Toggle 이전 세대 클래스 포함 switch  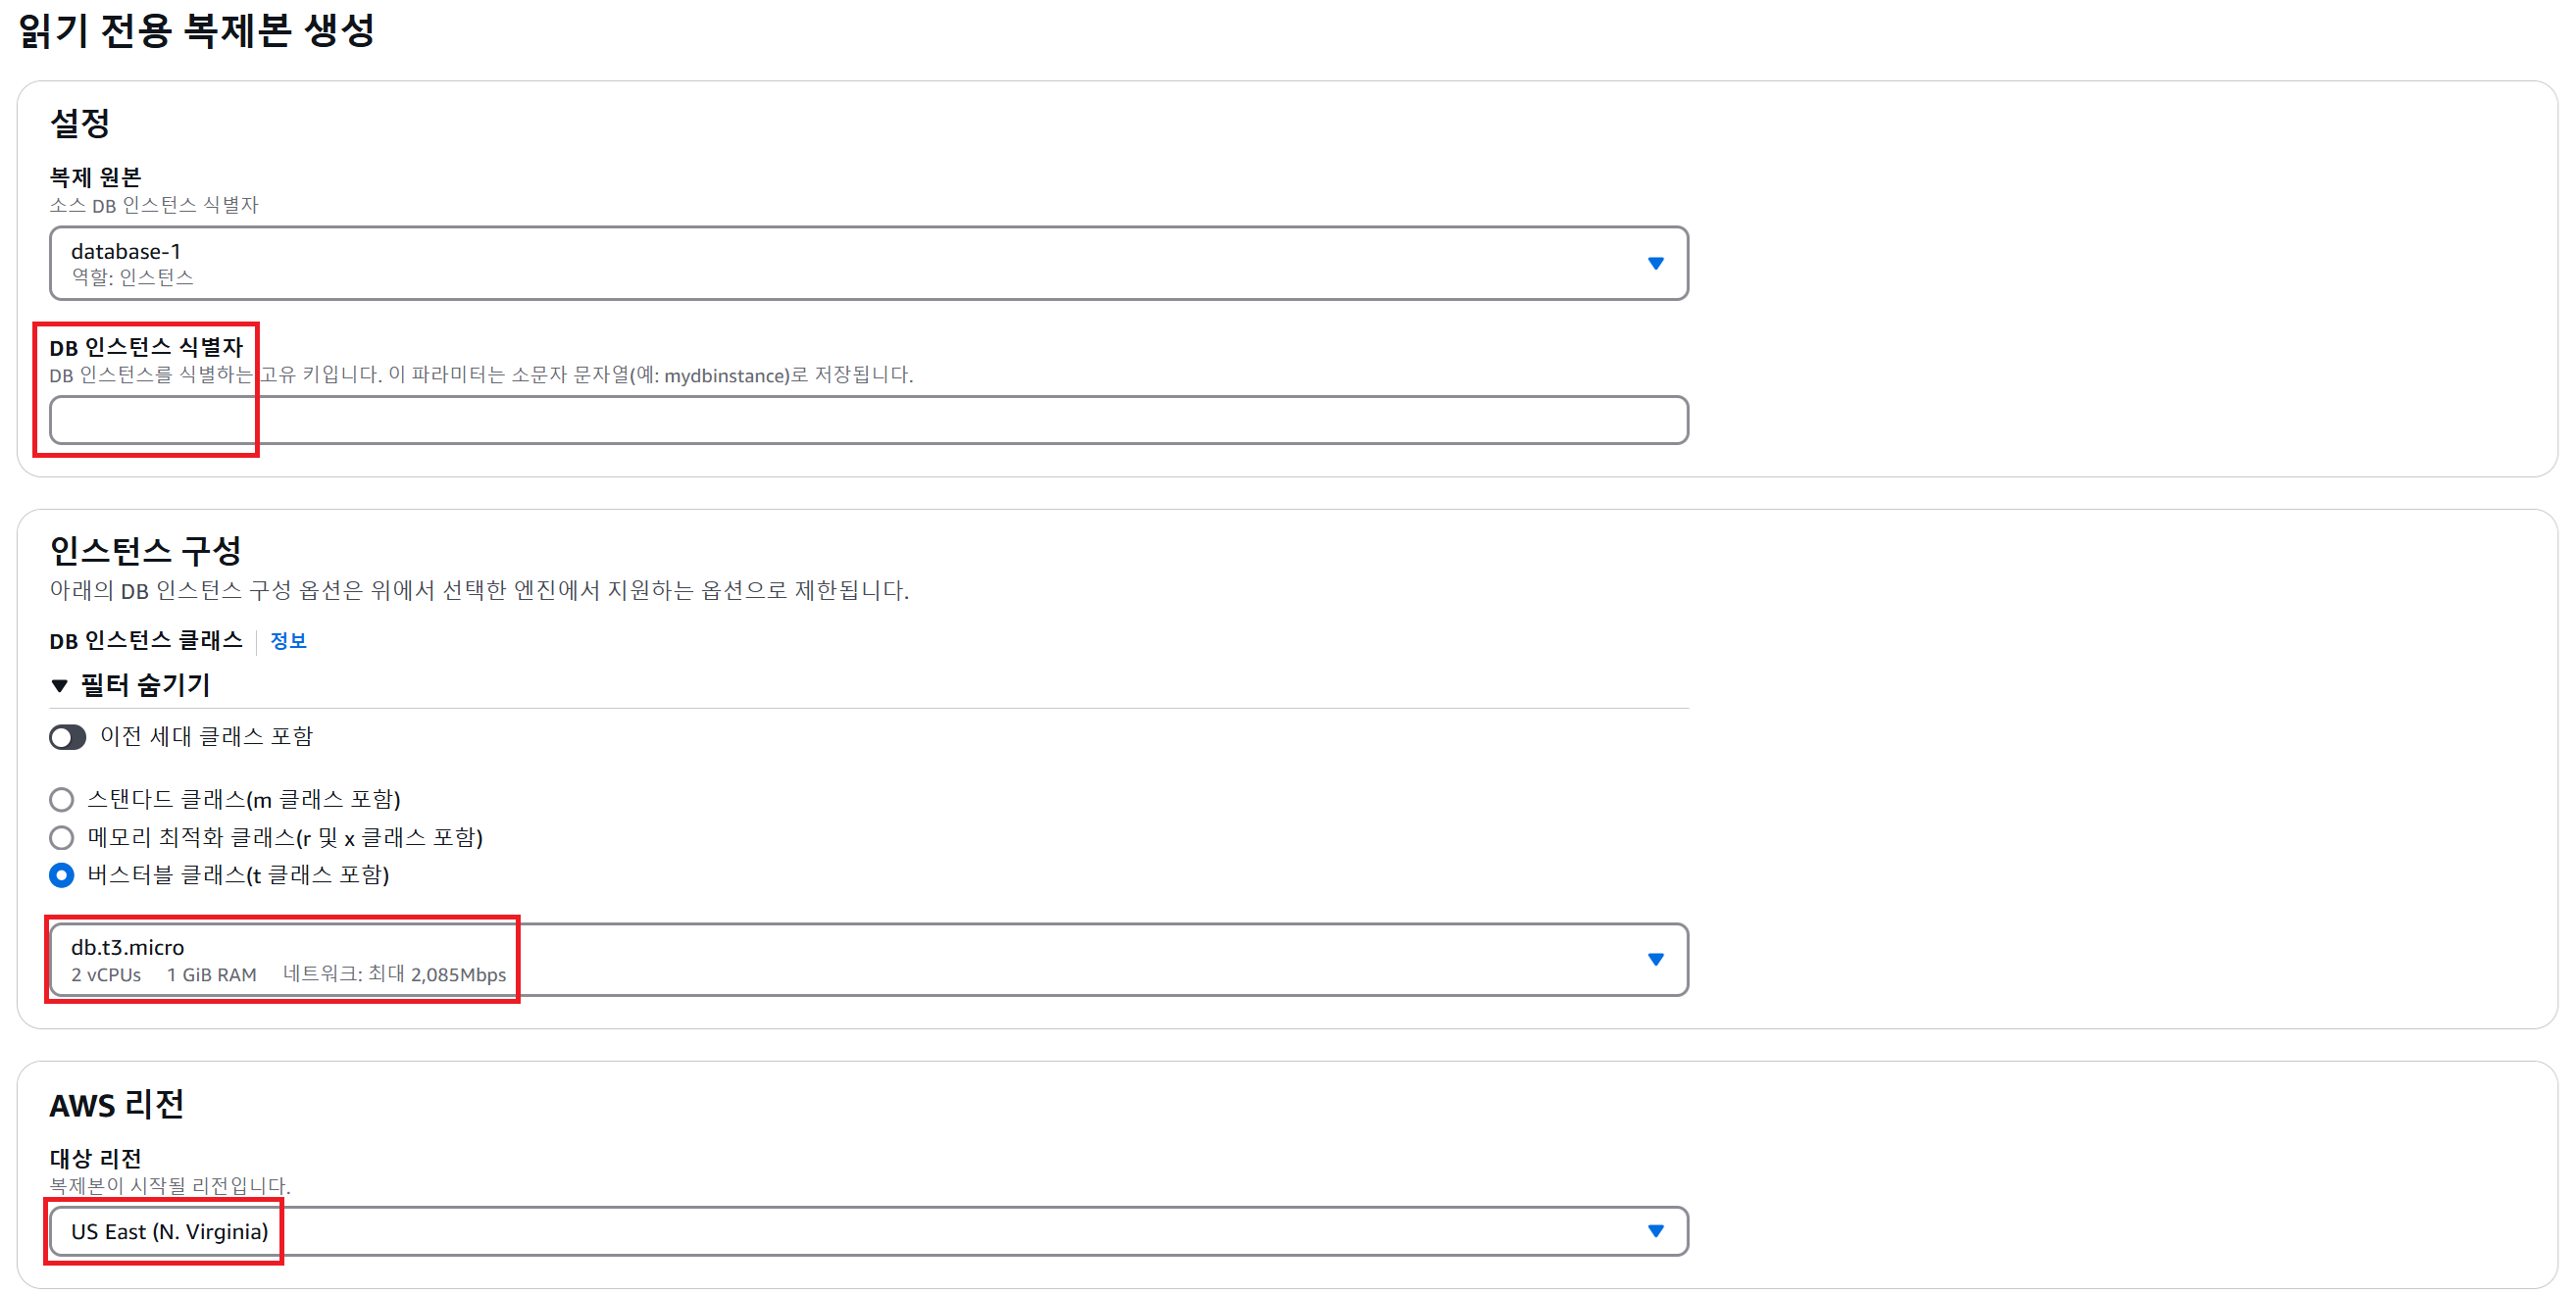[x=68, y=737]
